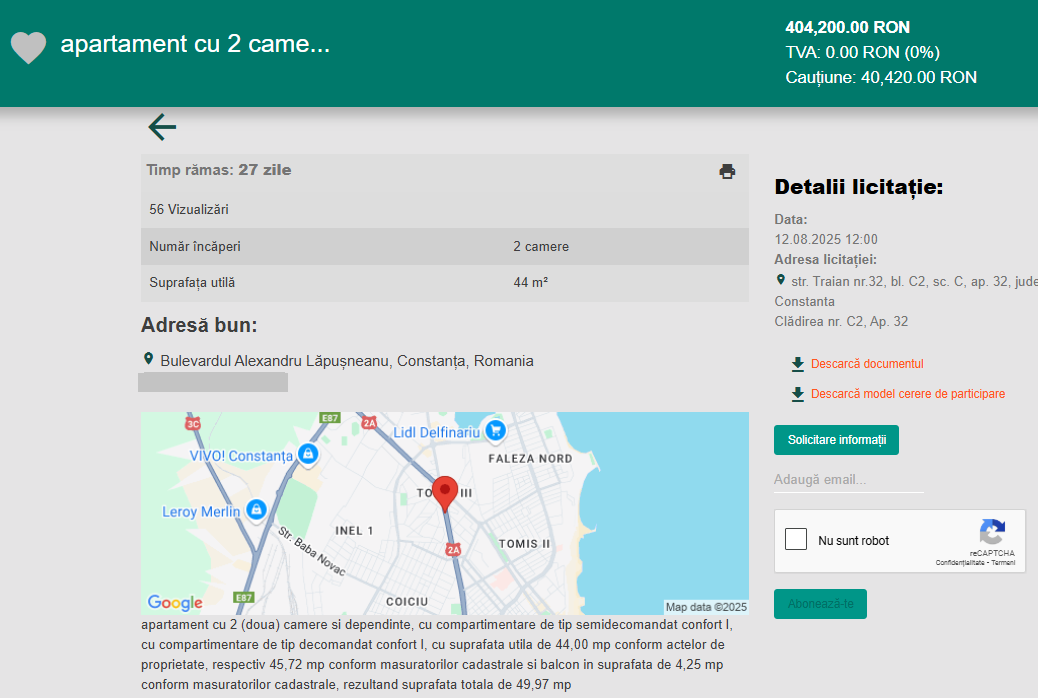Click the 56 Vizualizări text
The image size is (1038, 698).
[x=189, y=209]
